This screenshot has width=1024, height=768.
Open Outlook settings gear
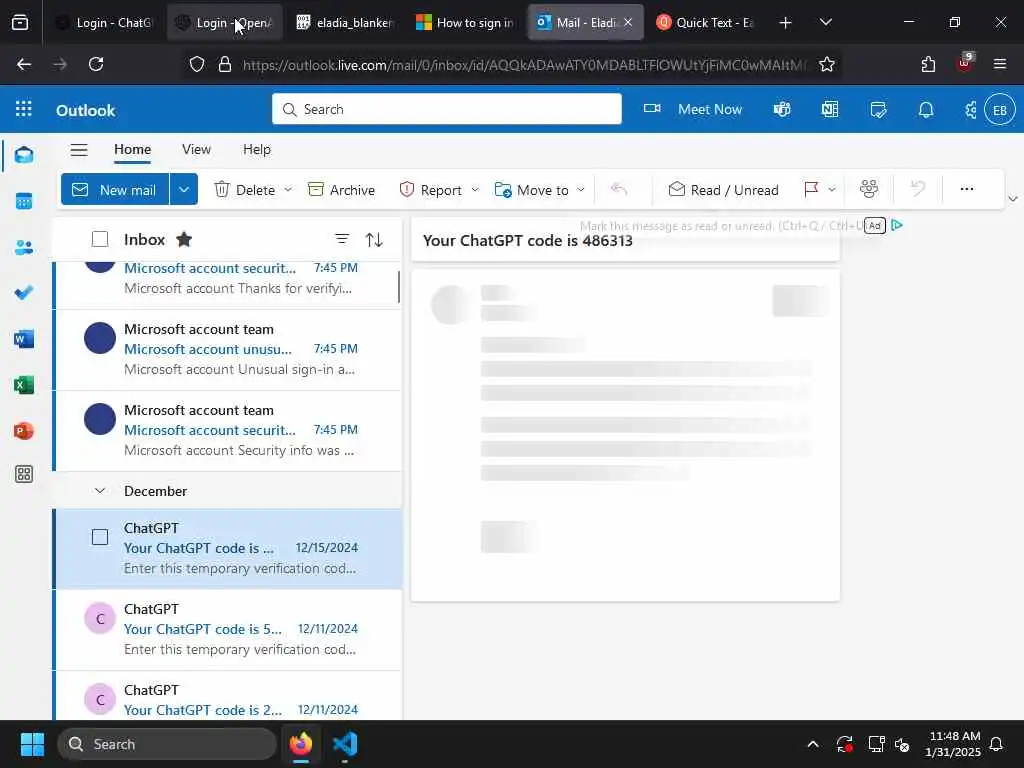[970, 110]
